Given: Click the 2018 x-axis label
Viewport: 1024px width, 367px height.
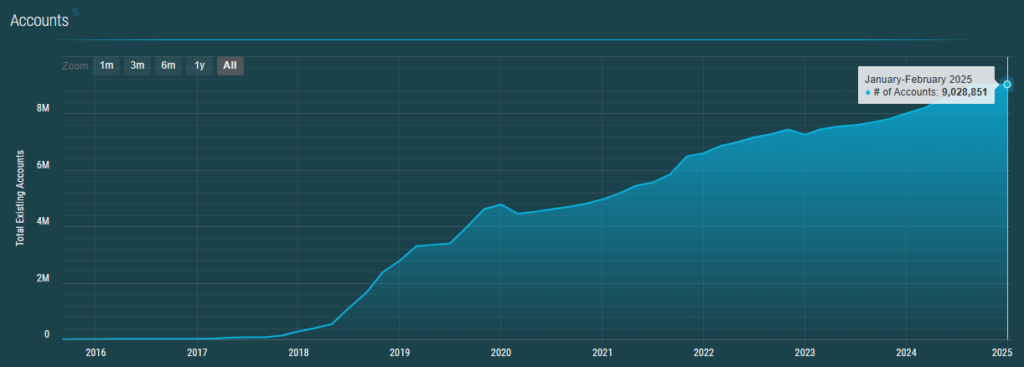Looking at the screenshot, I should pos(298,353).
